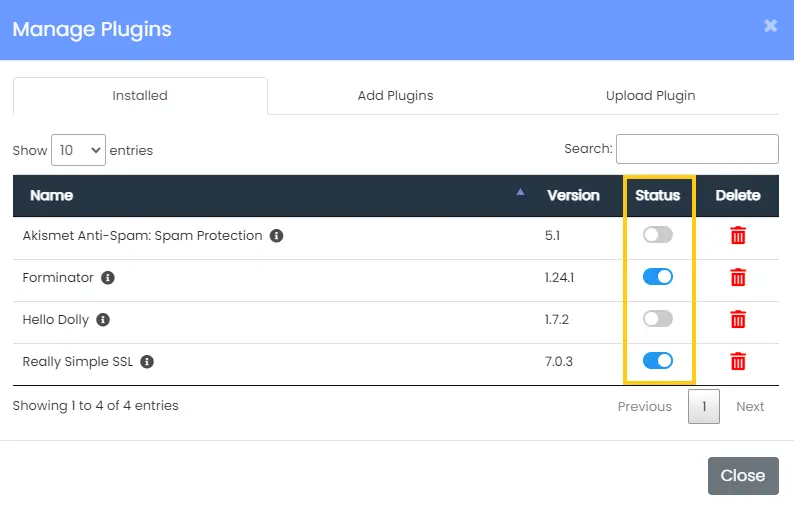Click the Hello Dolly info icon
The image size is (794, 508).
click(103, 320)
